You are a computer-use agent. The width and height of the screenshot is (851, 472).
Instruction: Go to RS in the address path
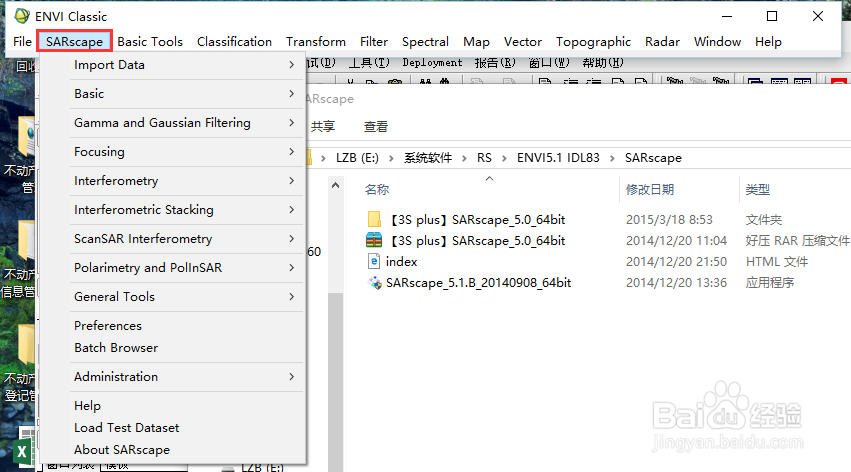[x=484, y=158]
